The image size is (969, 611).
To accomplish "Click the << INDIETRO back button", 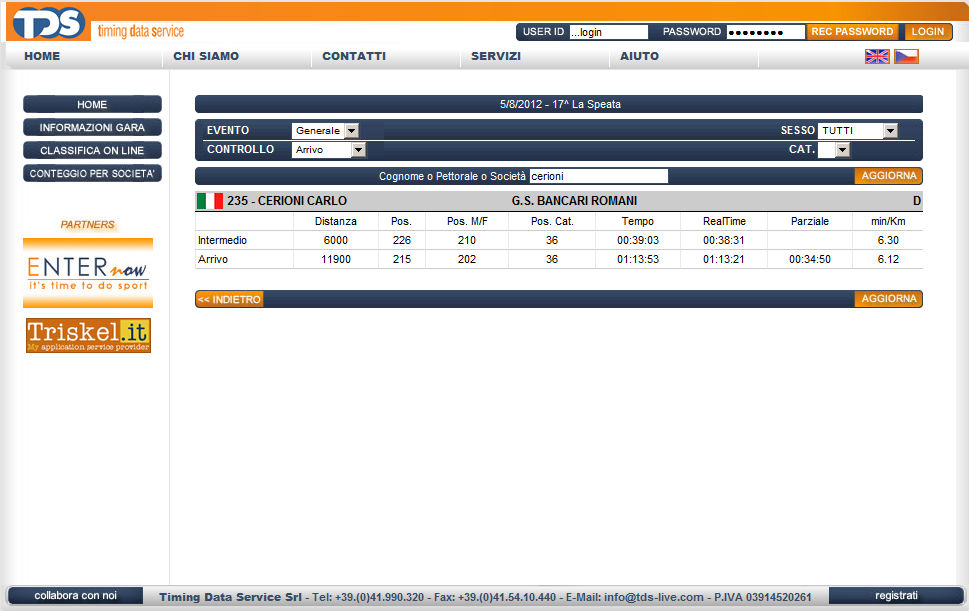I will click(229, 299).
